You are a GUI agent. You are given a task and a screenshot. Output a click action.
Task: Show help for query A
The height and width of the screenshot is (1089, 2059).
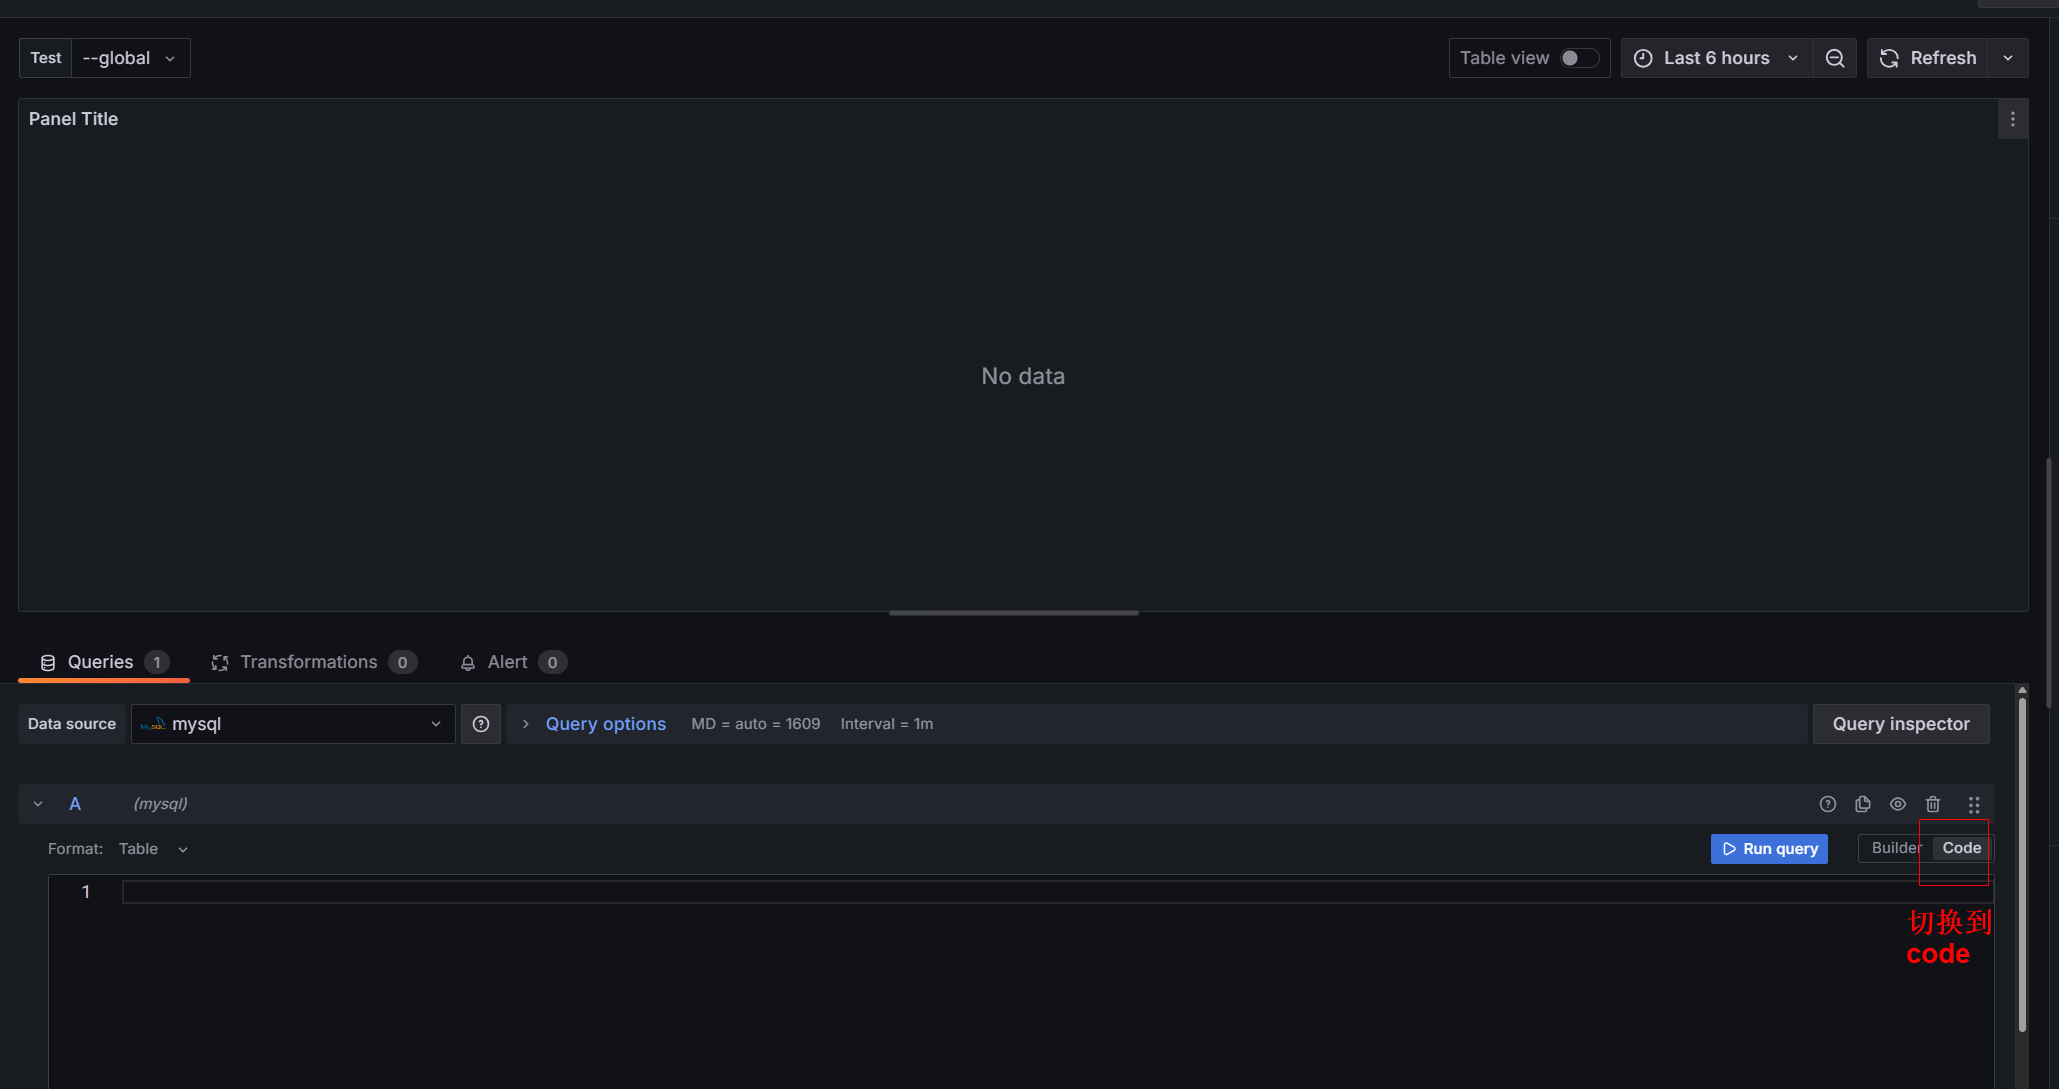1827,804
